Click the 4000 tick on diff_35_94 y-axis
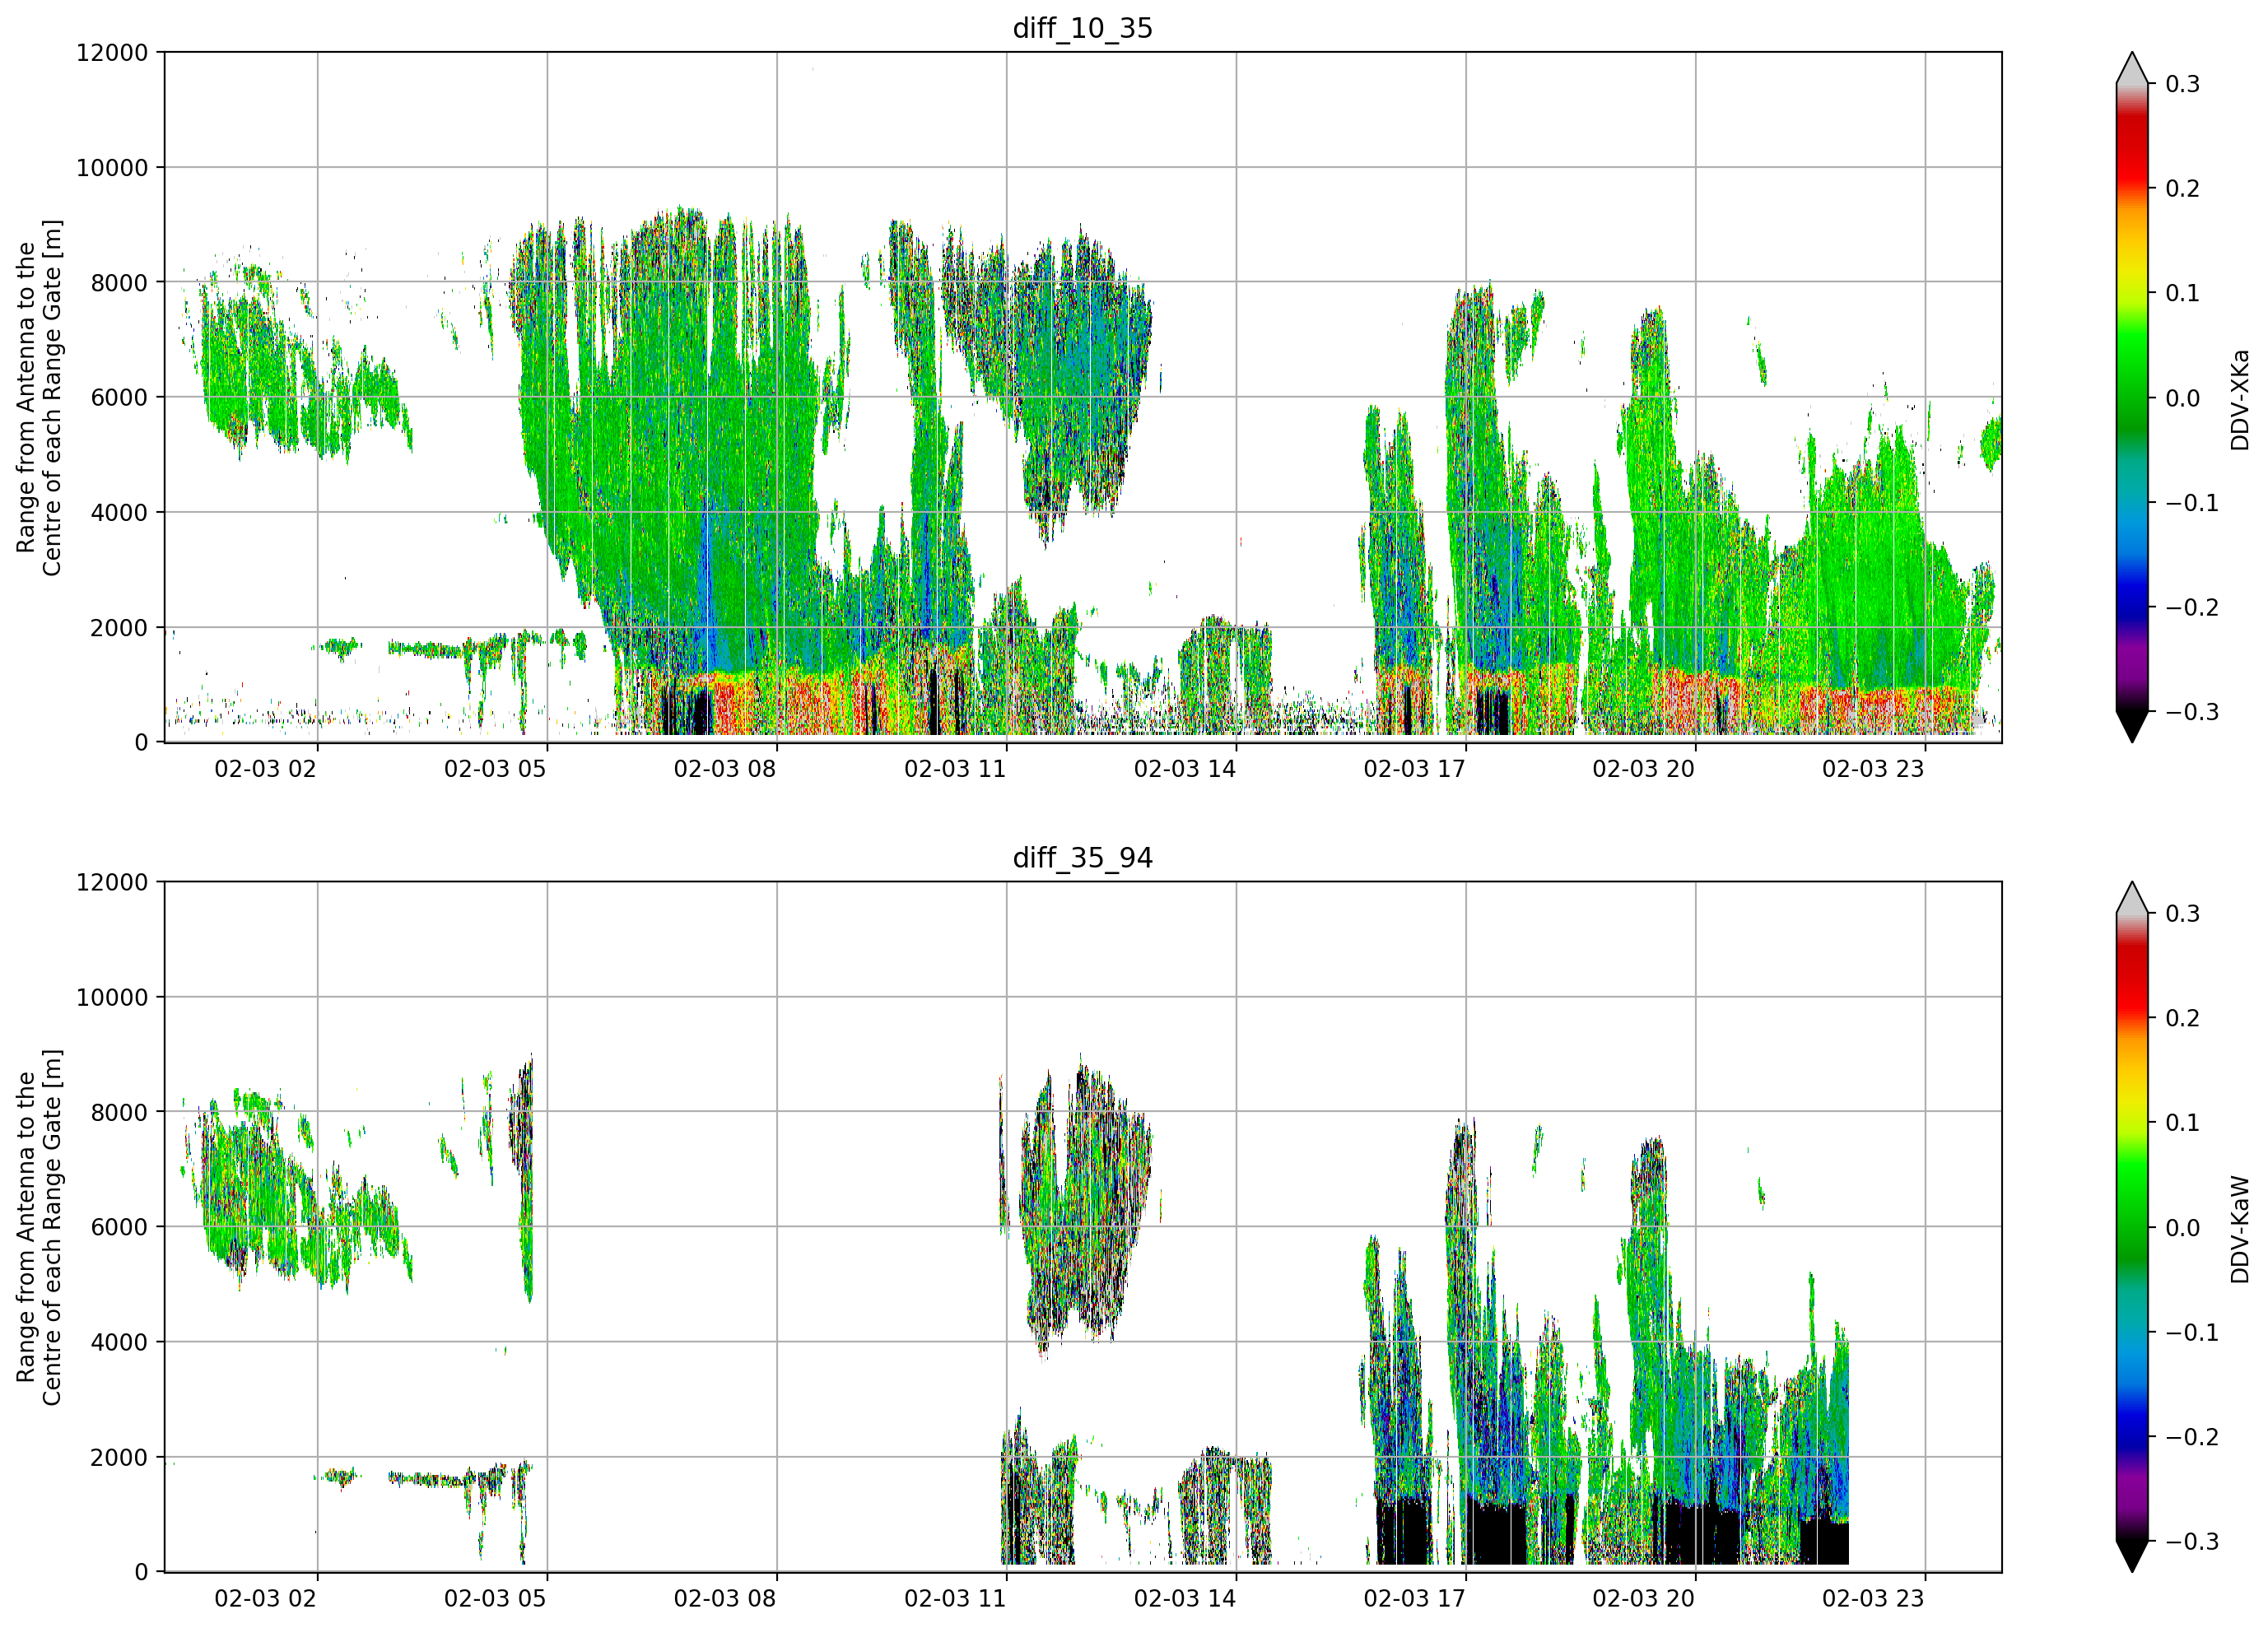 point(119,1342)
